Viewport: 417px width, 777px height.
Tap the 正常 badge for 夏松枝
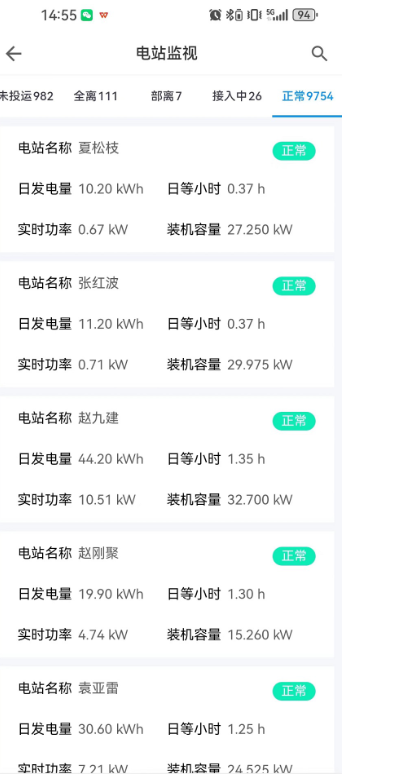point(294,151)
